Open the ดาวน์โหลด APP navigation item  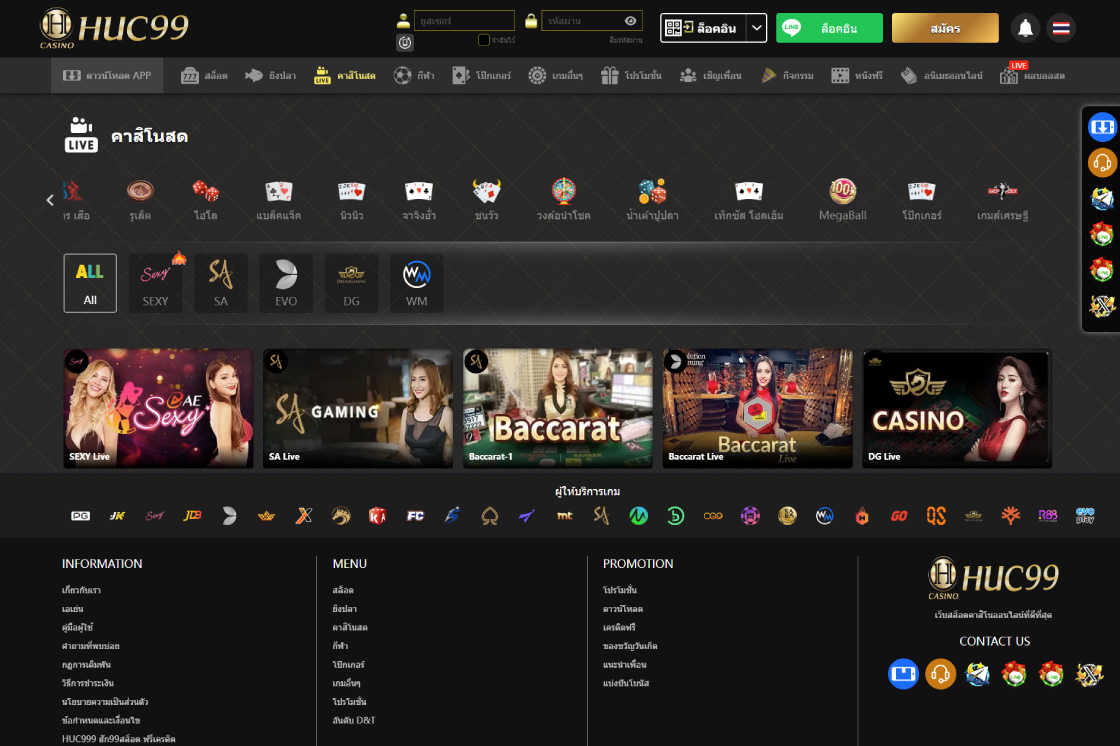point(107,75)
